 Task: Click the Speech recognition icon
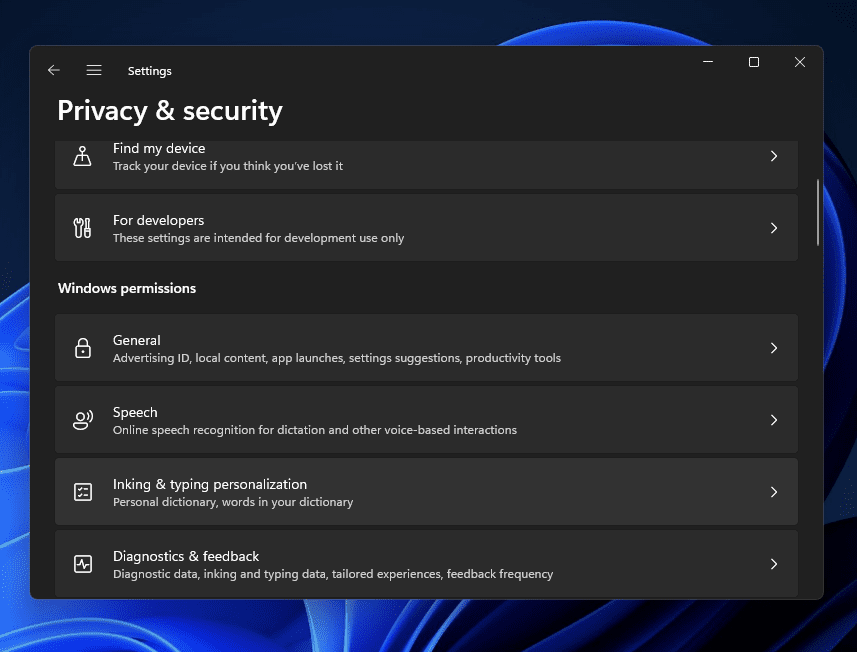[83, 420]
